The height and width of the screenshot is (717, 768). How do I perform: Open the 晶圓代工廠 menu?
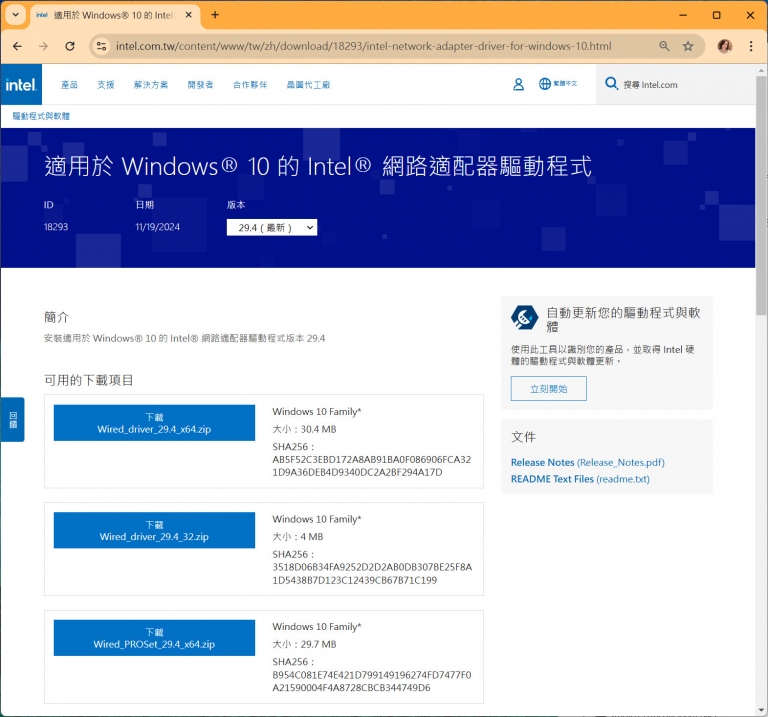click(308, 85)
